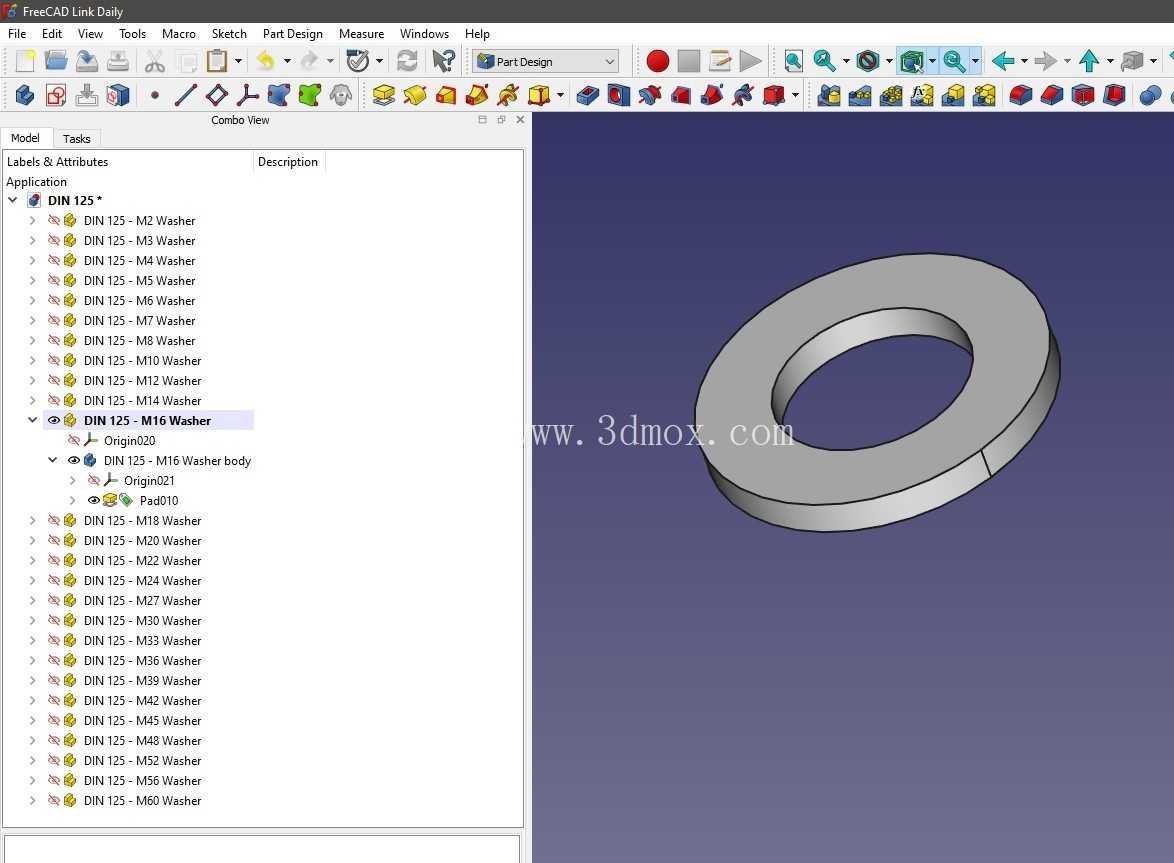The image size is (1174, 863).
Task: Show the DIN 125 - M30 Washer
Action: pyautogui.click(x=54, y=620)
